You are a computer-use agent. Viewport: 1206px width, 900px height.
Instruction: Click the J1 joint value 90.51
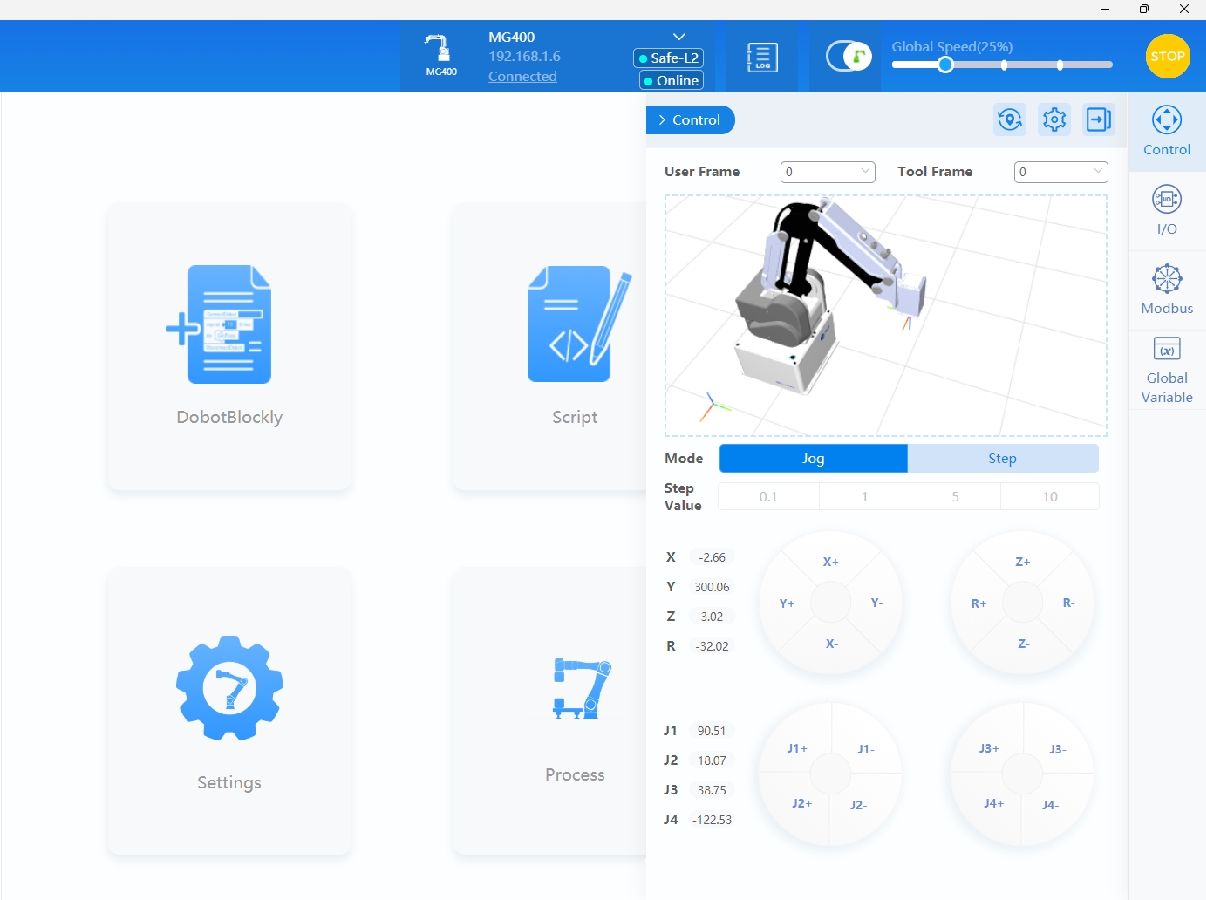tap(712, 730)
